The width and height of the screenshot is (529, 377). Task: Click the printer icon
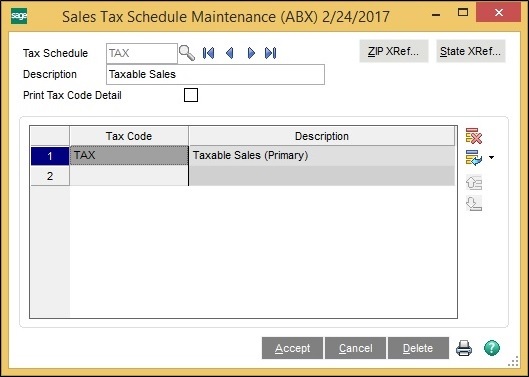464,348
